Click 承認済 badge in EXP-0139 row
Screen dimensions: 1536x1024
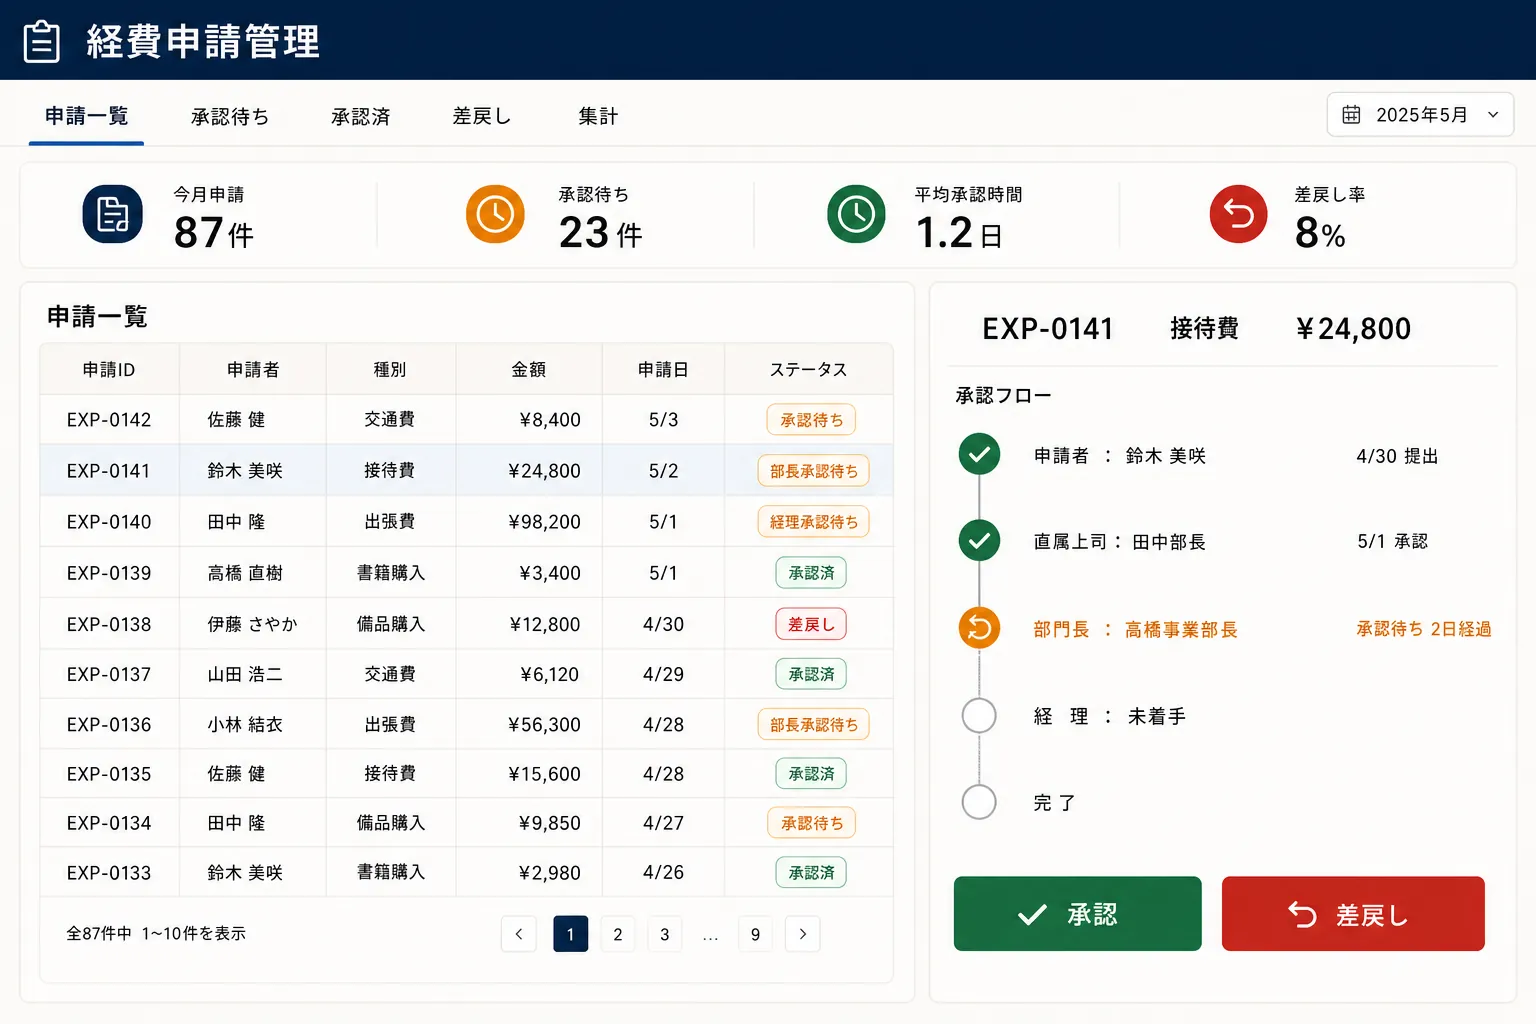click(x=811, y=573)
